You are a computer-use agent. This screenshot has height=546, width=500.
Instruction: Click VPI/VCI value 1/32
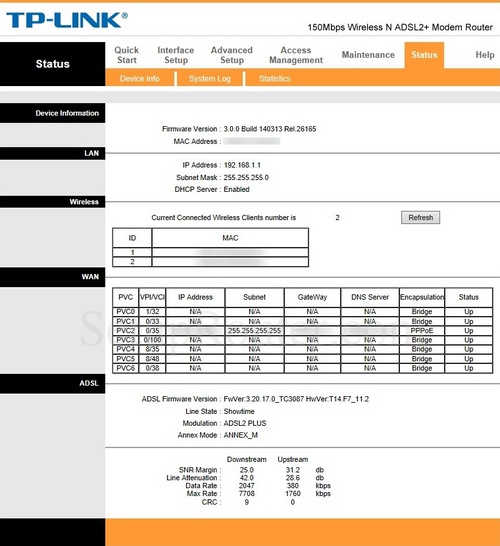[153, 312]
